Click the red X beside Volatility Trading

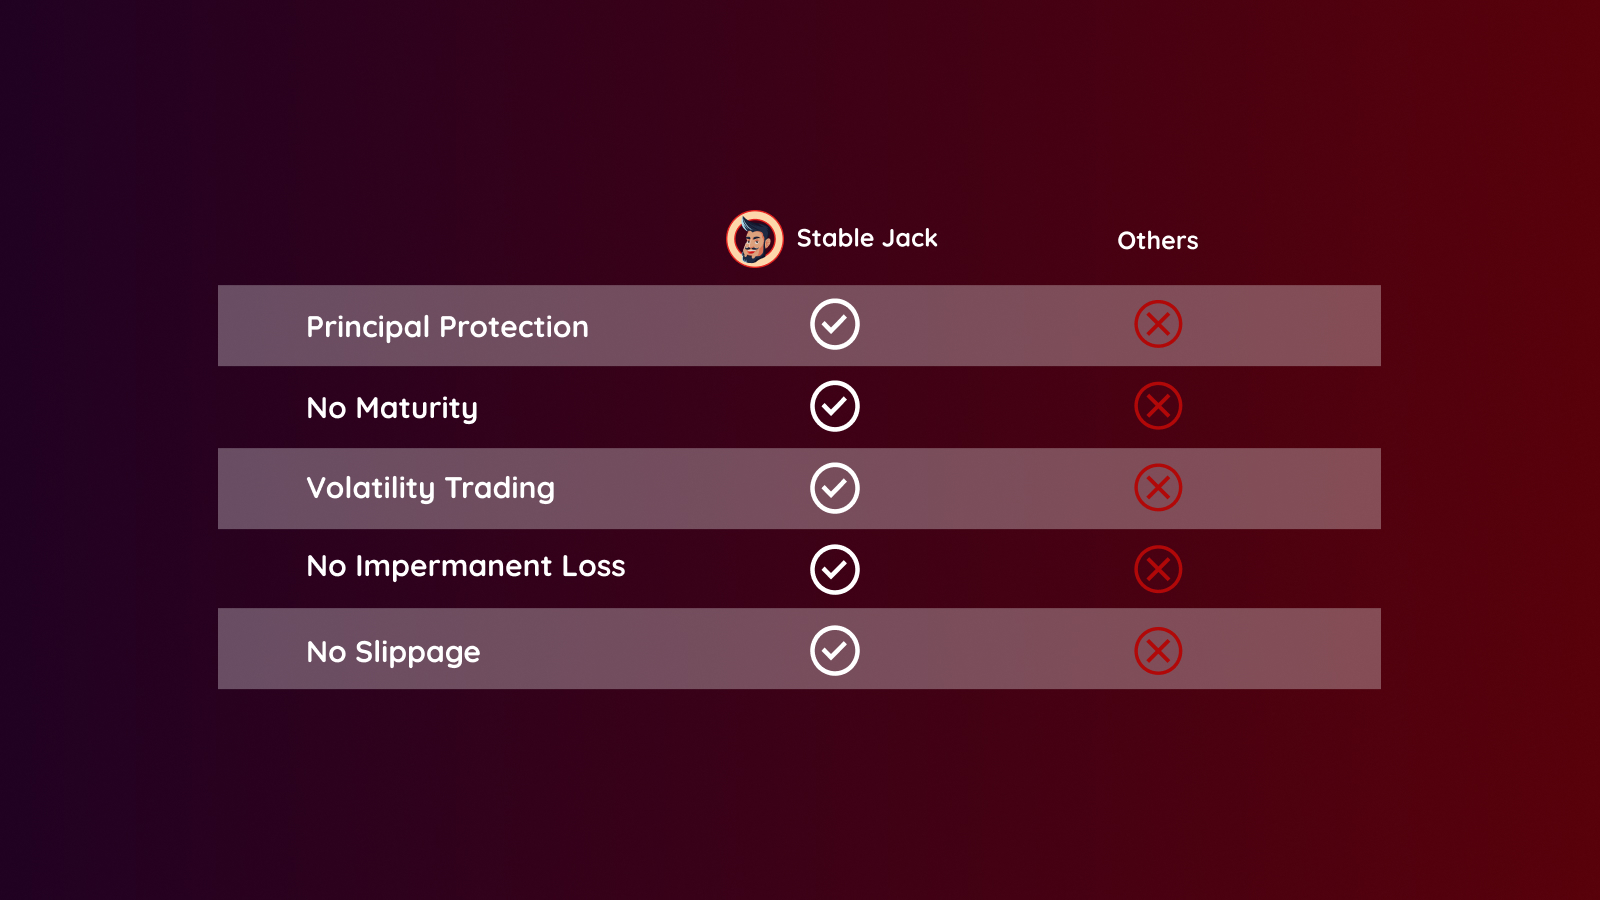[x=1158, y=488]
